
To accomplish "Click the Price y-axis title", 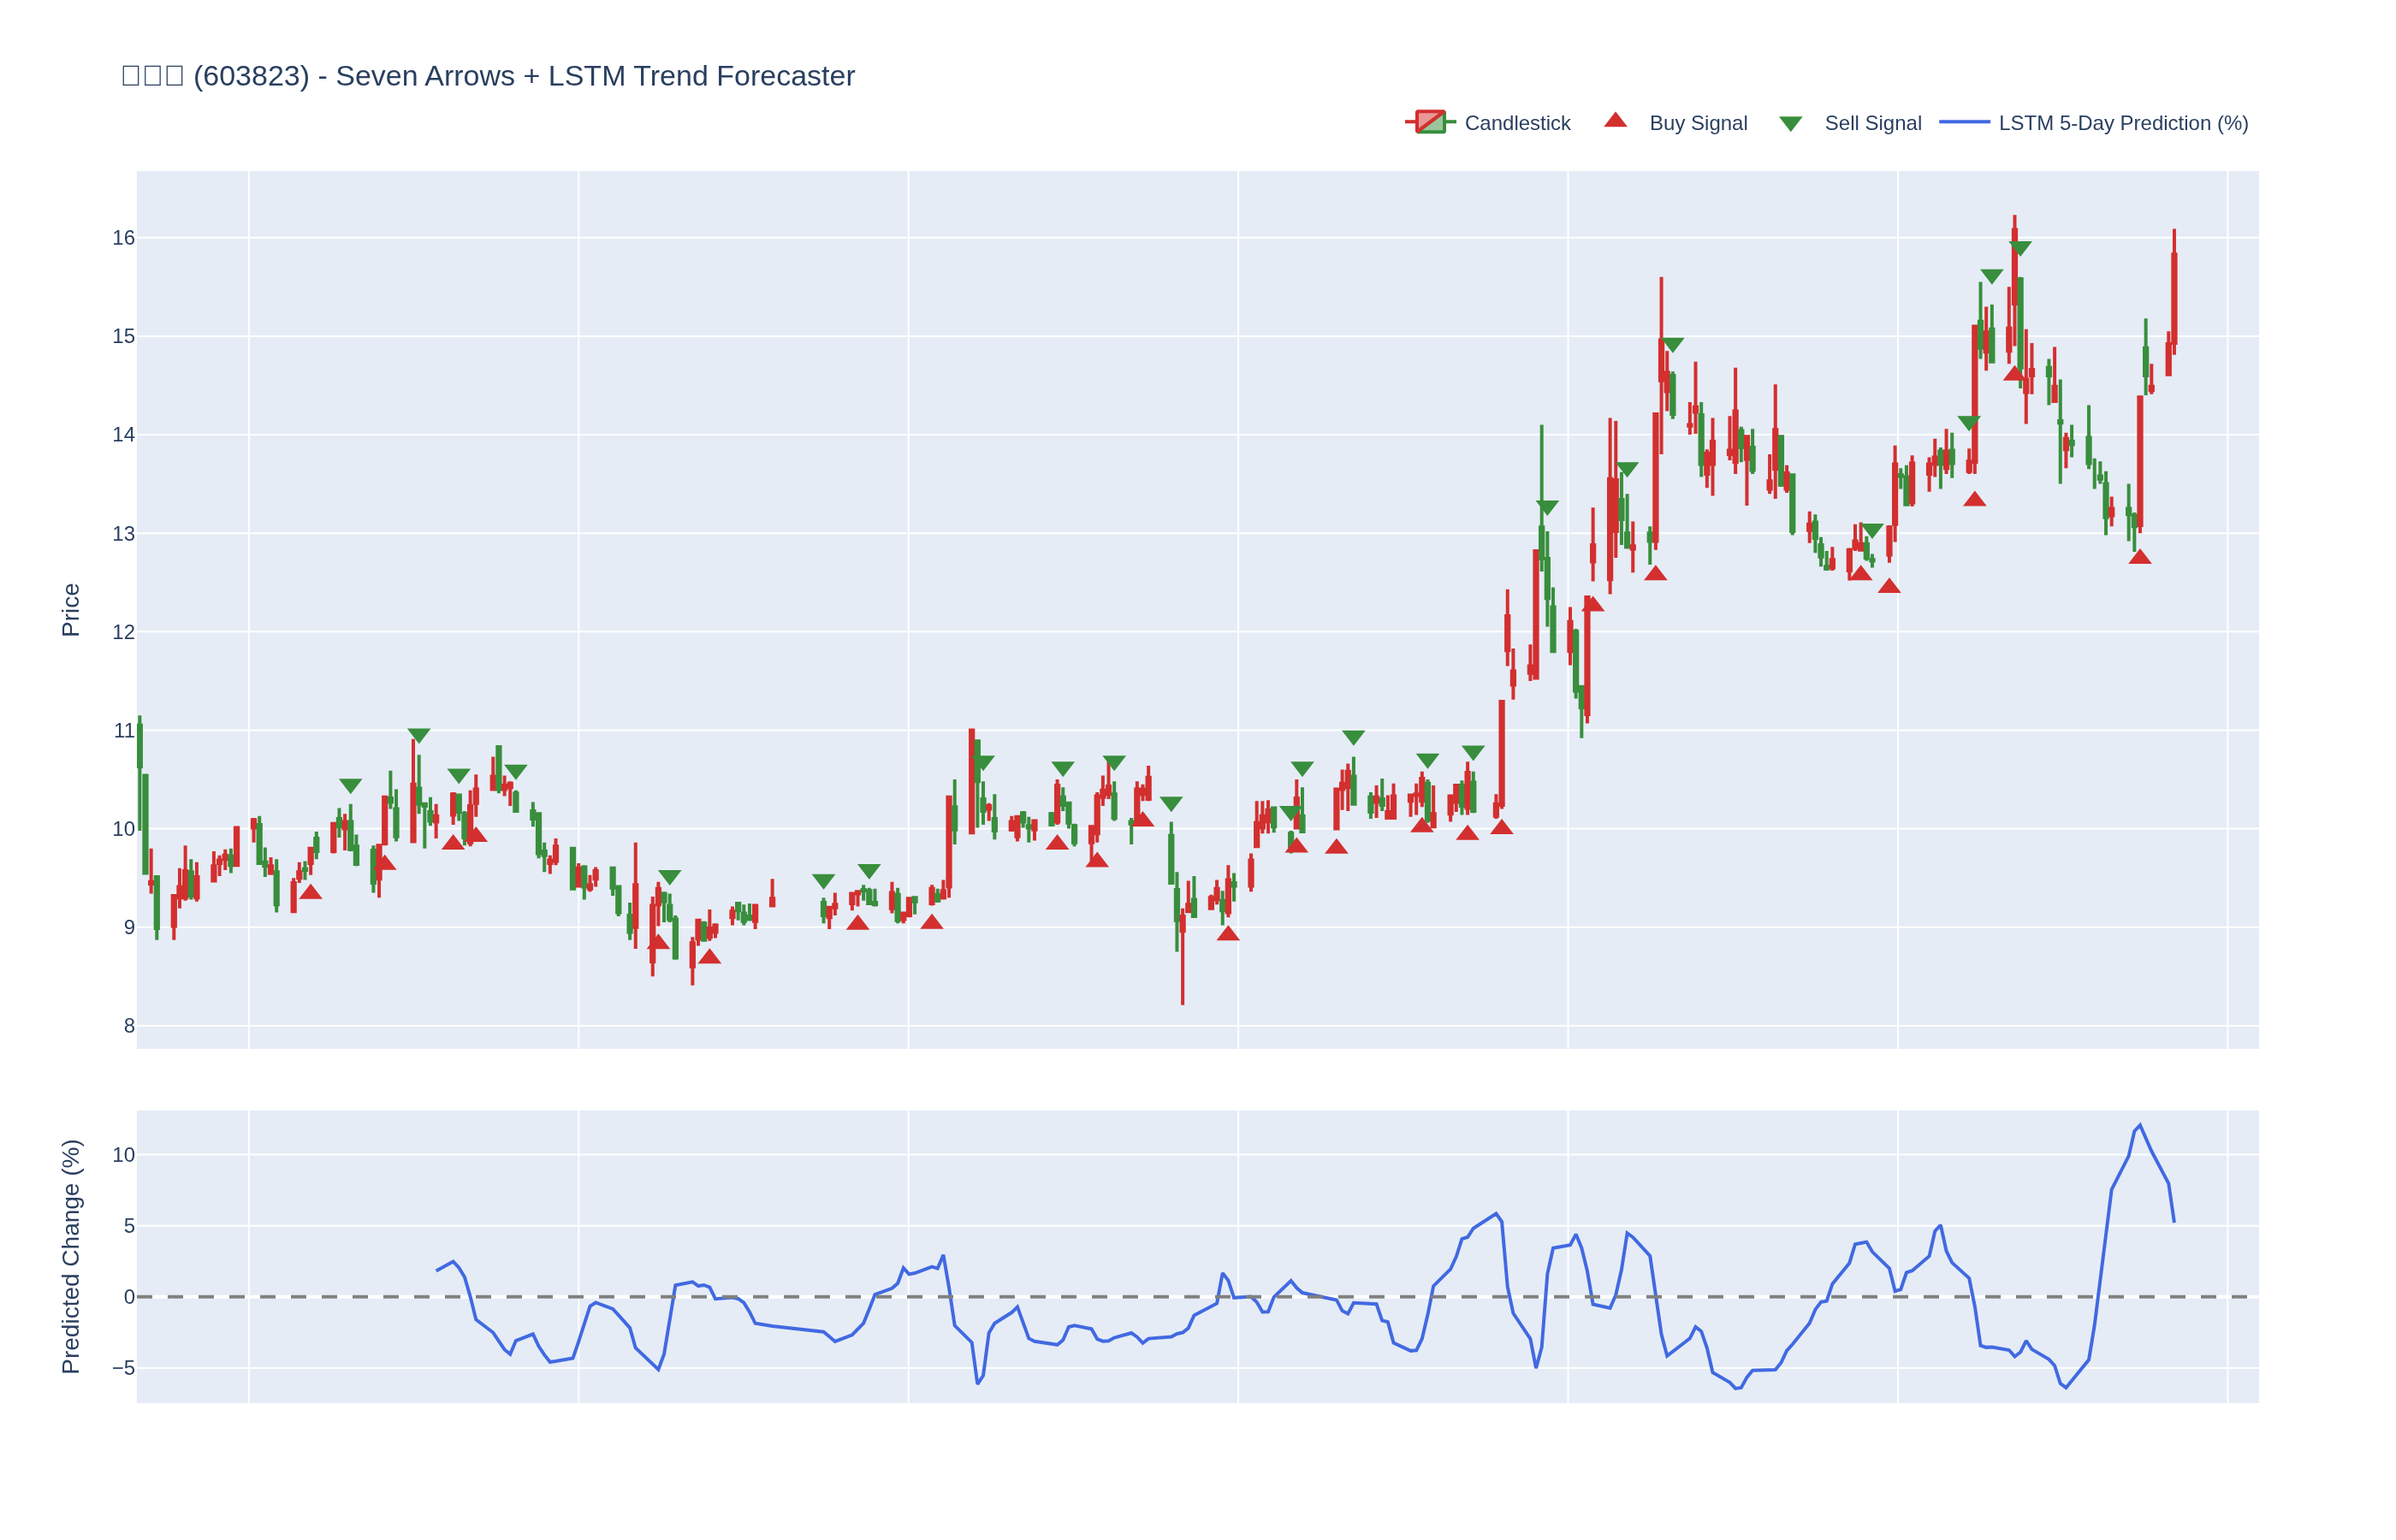I will 70,610.
